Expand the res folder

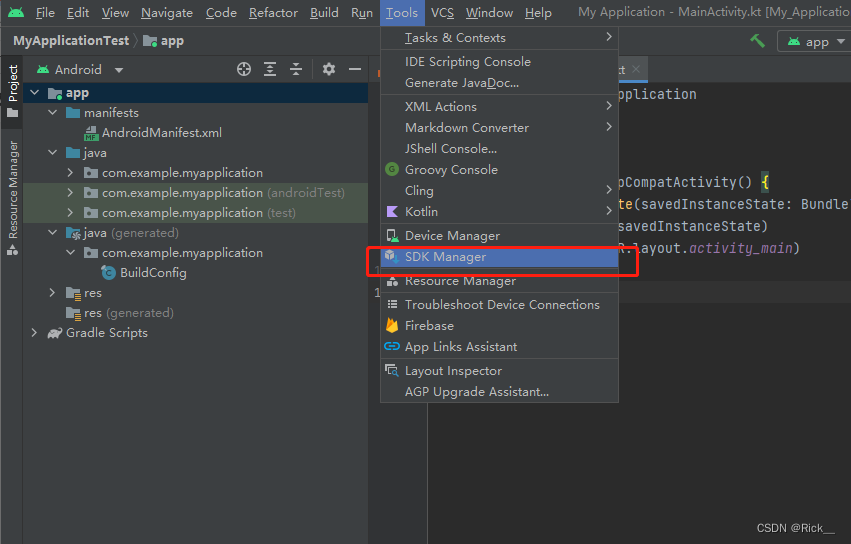[53, 293]
